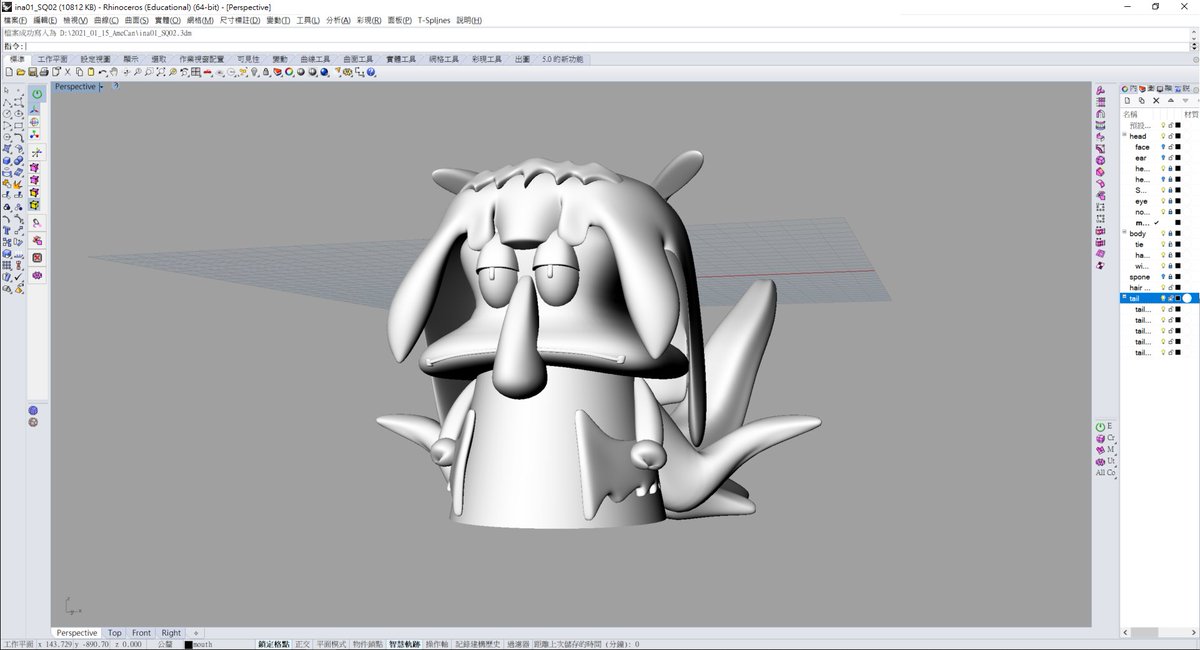Open the 說明(H) menu
The width and height of the screenshot is (1200, 650).
(468, 20)
